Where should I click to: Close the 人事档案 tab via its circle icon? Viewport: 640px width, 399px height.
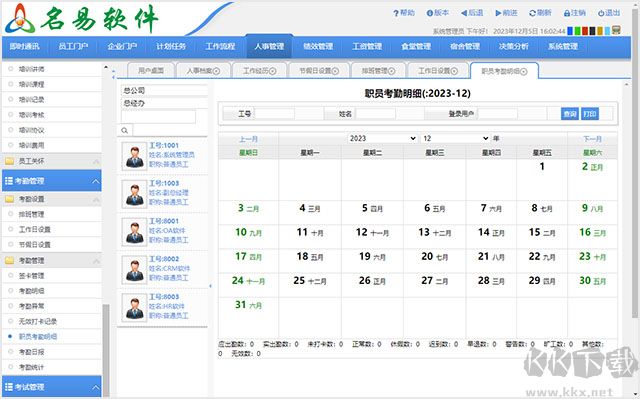pos(216,71)
